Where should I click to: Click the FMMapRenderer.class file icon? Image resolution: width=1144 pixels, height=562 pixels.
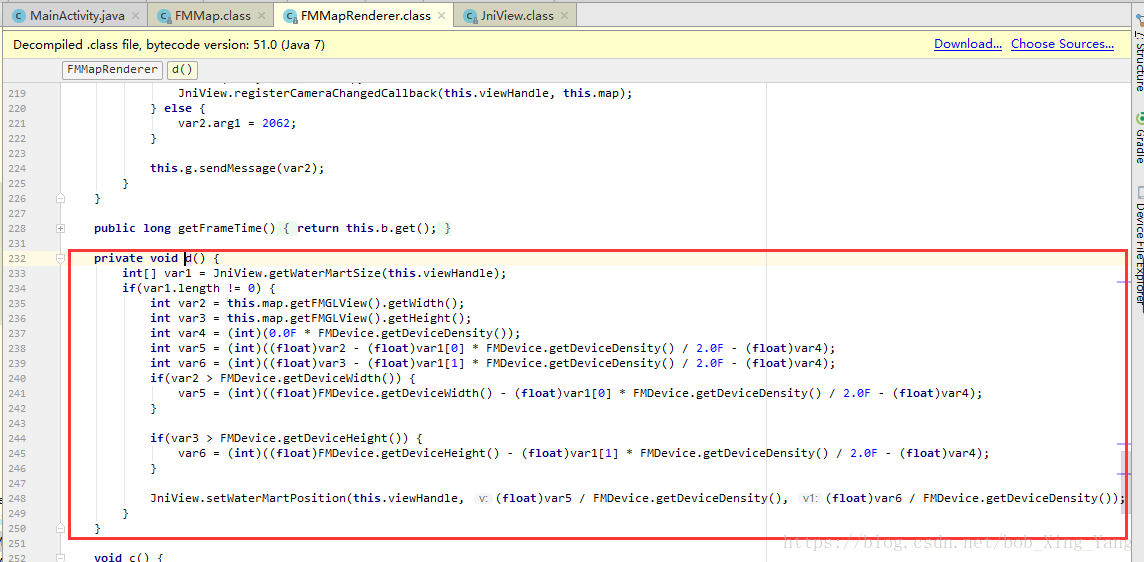[x=290, y=16]
